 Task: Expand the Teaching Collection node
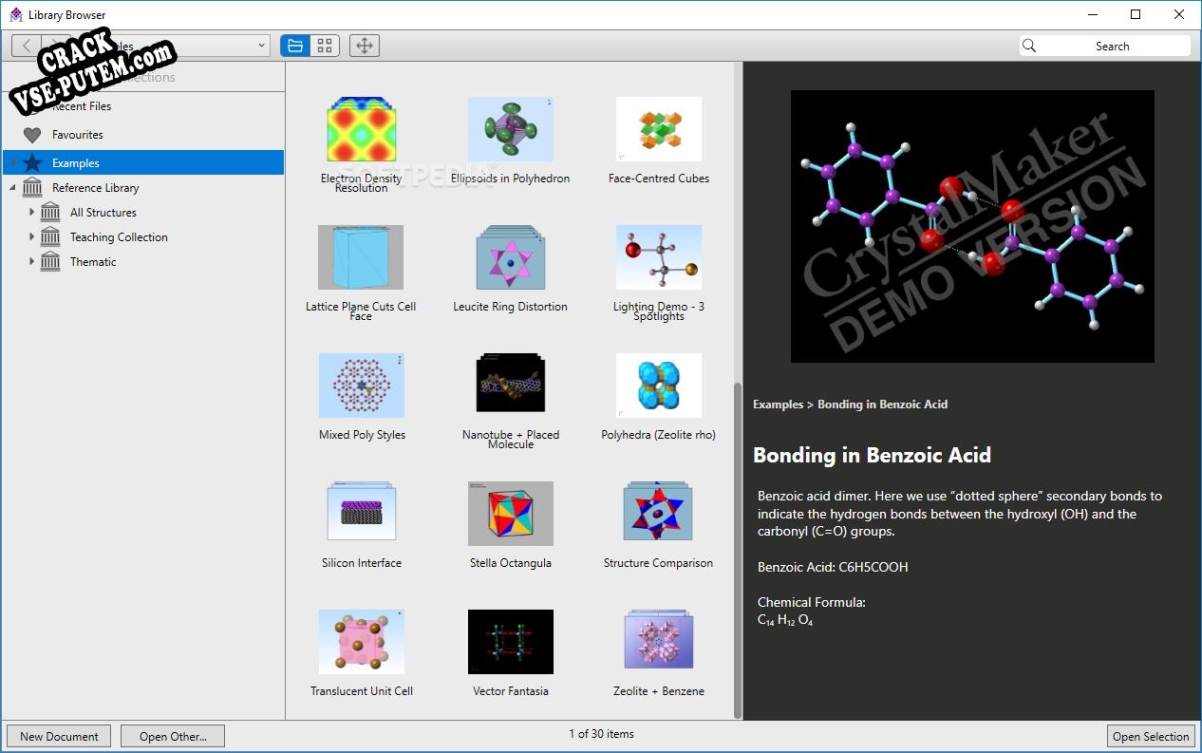(x=32, y=237)
